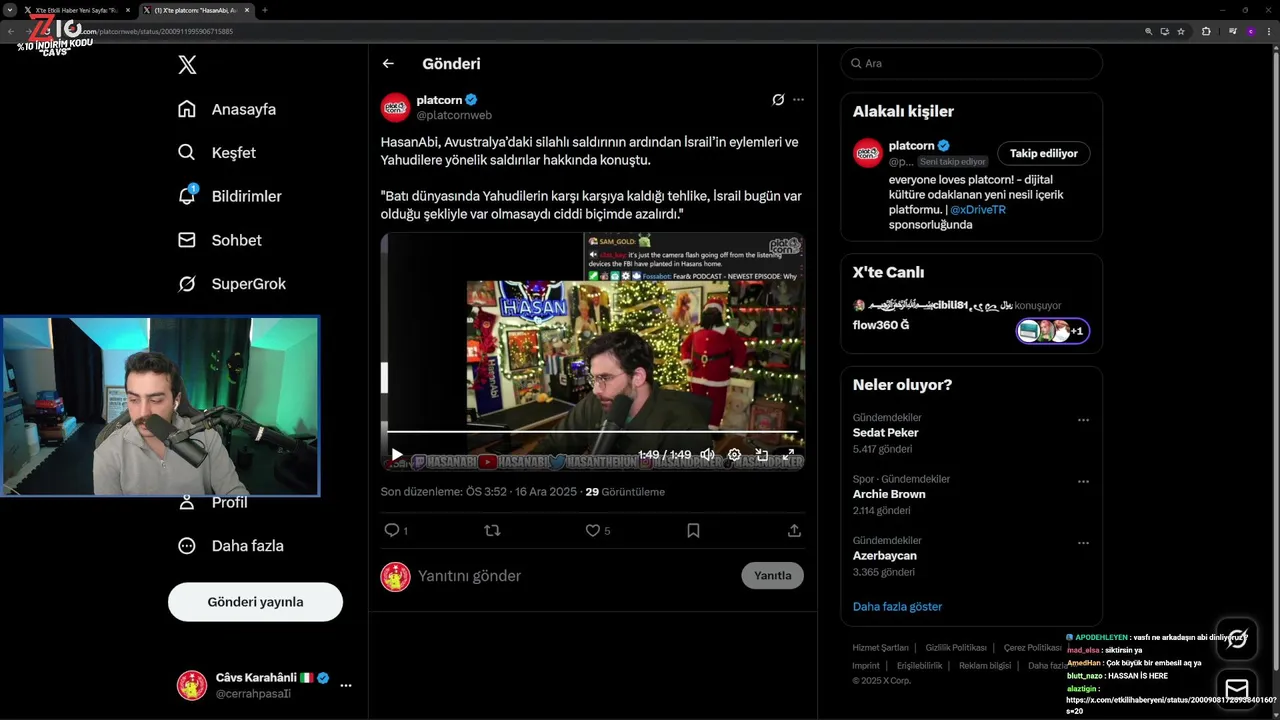
Task: Open the flow360 live space listeners
Action: [x=1052, y=331]
